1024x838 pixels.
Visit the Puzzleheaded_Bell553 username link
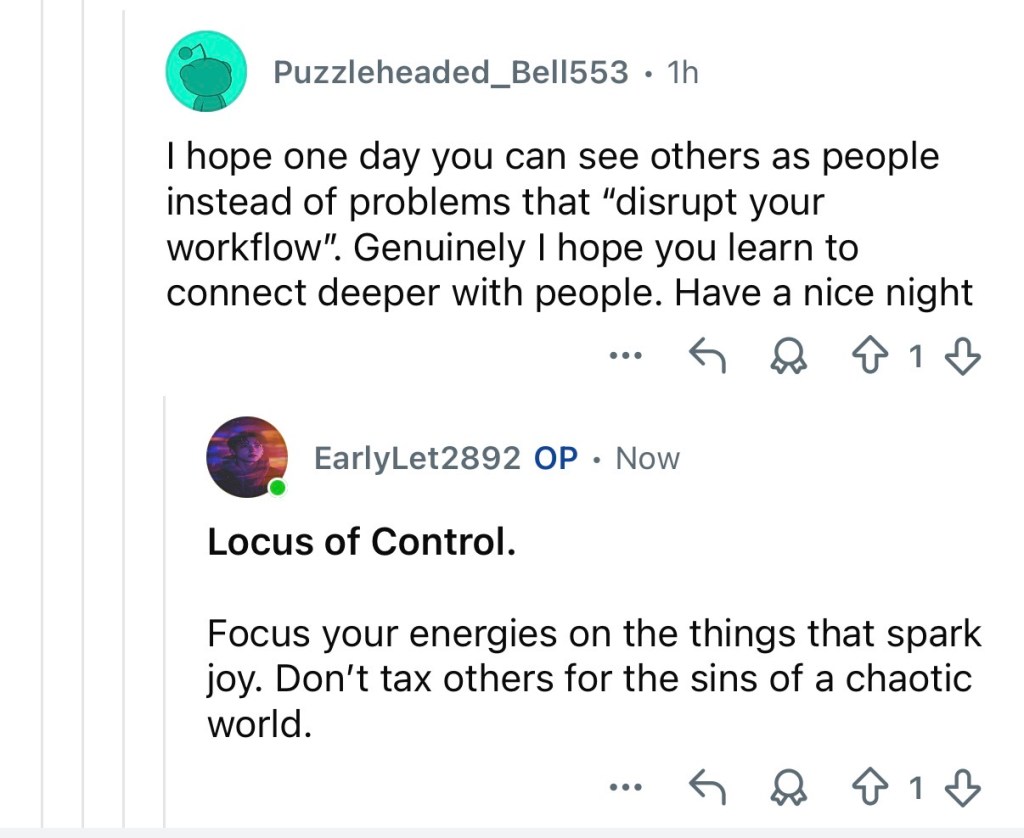tap(451, 73)
